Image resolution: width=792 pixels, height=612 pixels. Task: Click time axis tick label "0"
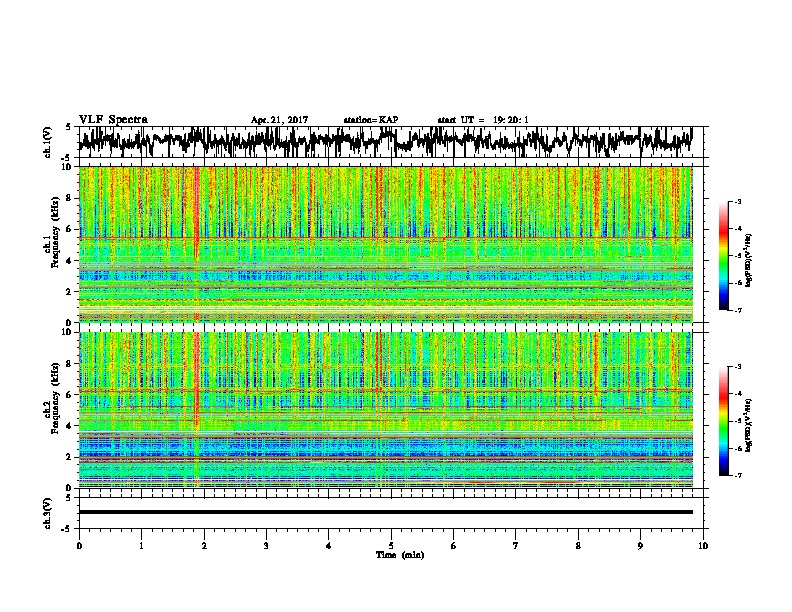coord(79,545)
